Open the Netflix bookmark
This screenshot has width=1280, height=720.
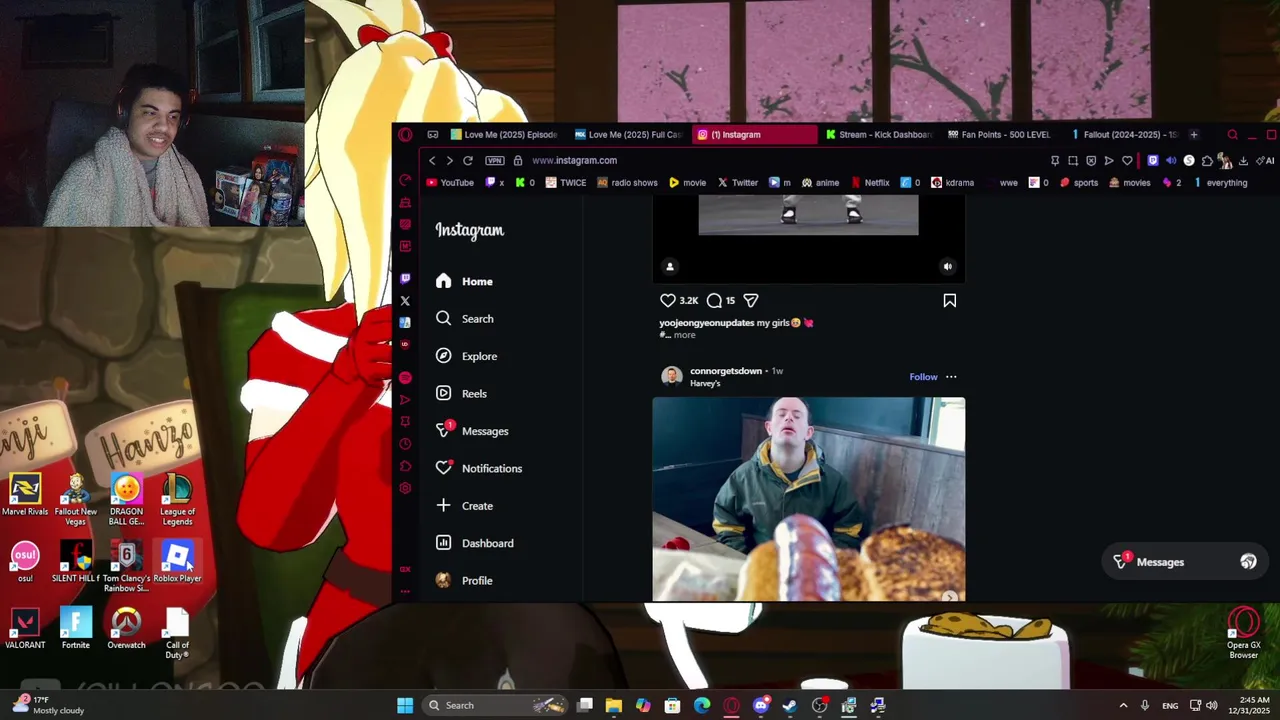coord(870,183)
